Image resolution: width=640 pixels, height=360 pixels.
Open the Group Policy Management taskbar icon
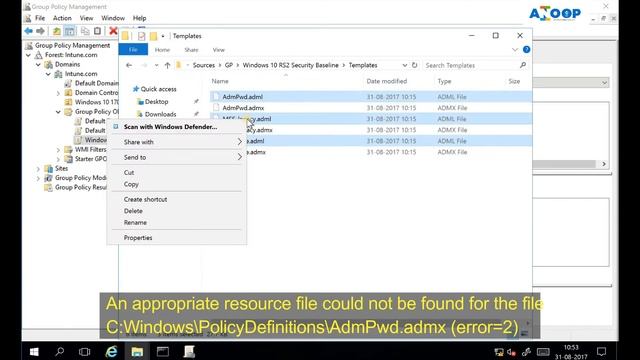(189, 351)
